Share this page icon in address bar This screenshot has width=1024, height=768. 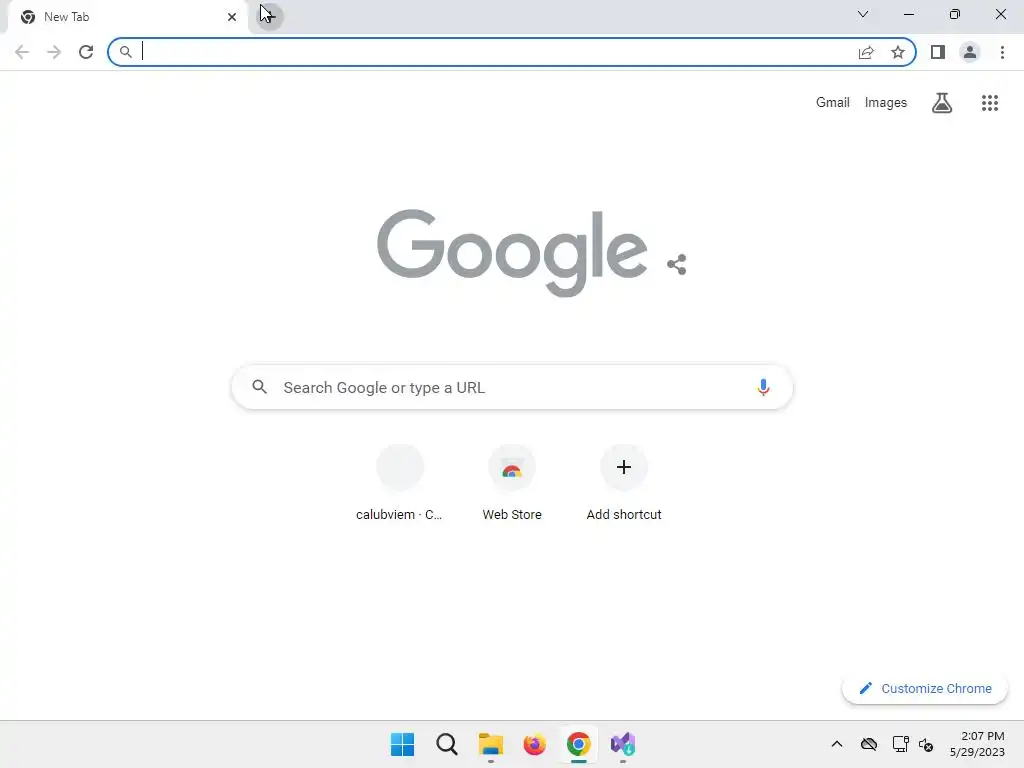pos(866,52)
